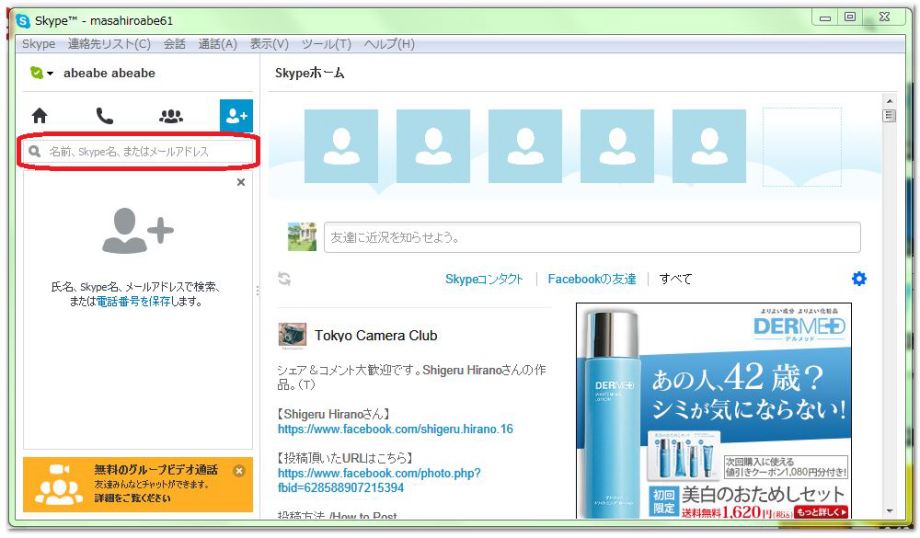
Task: Open the ヘルプ(H) menu
Action: pyautogui.click(x=389, y=44)
